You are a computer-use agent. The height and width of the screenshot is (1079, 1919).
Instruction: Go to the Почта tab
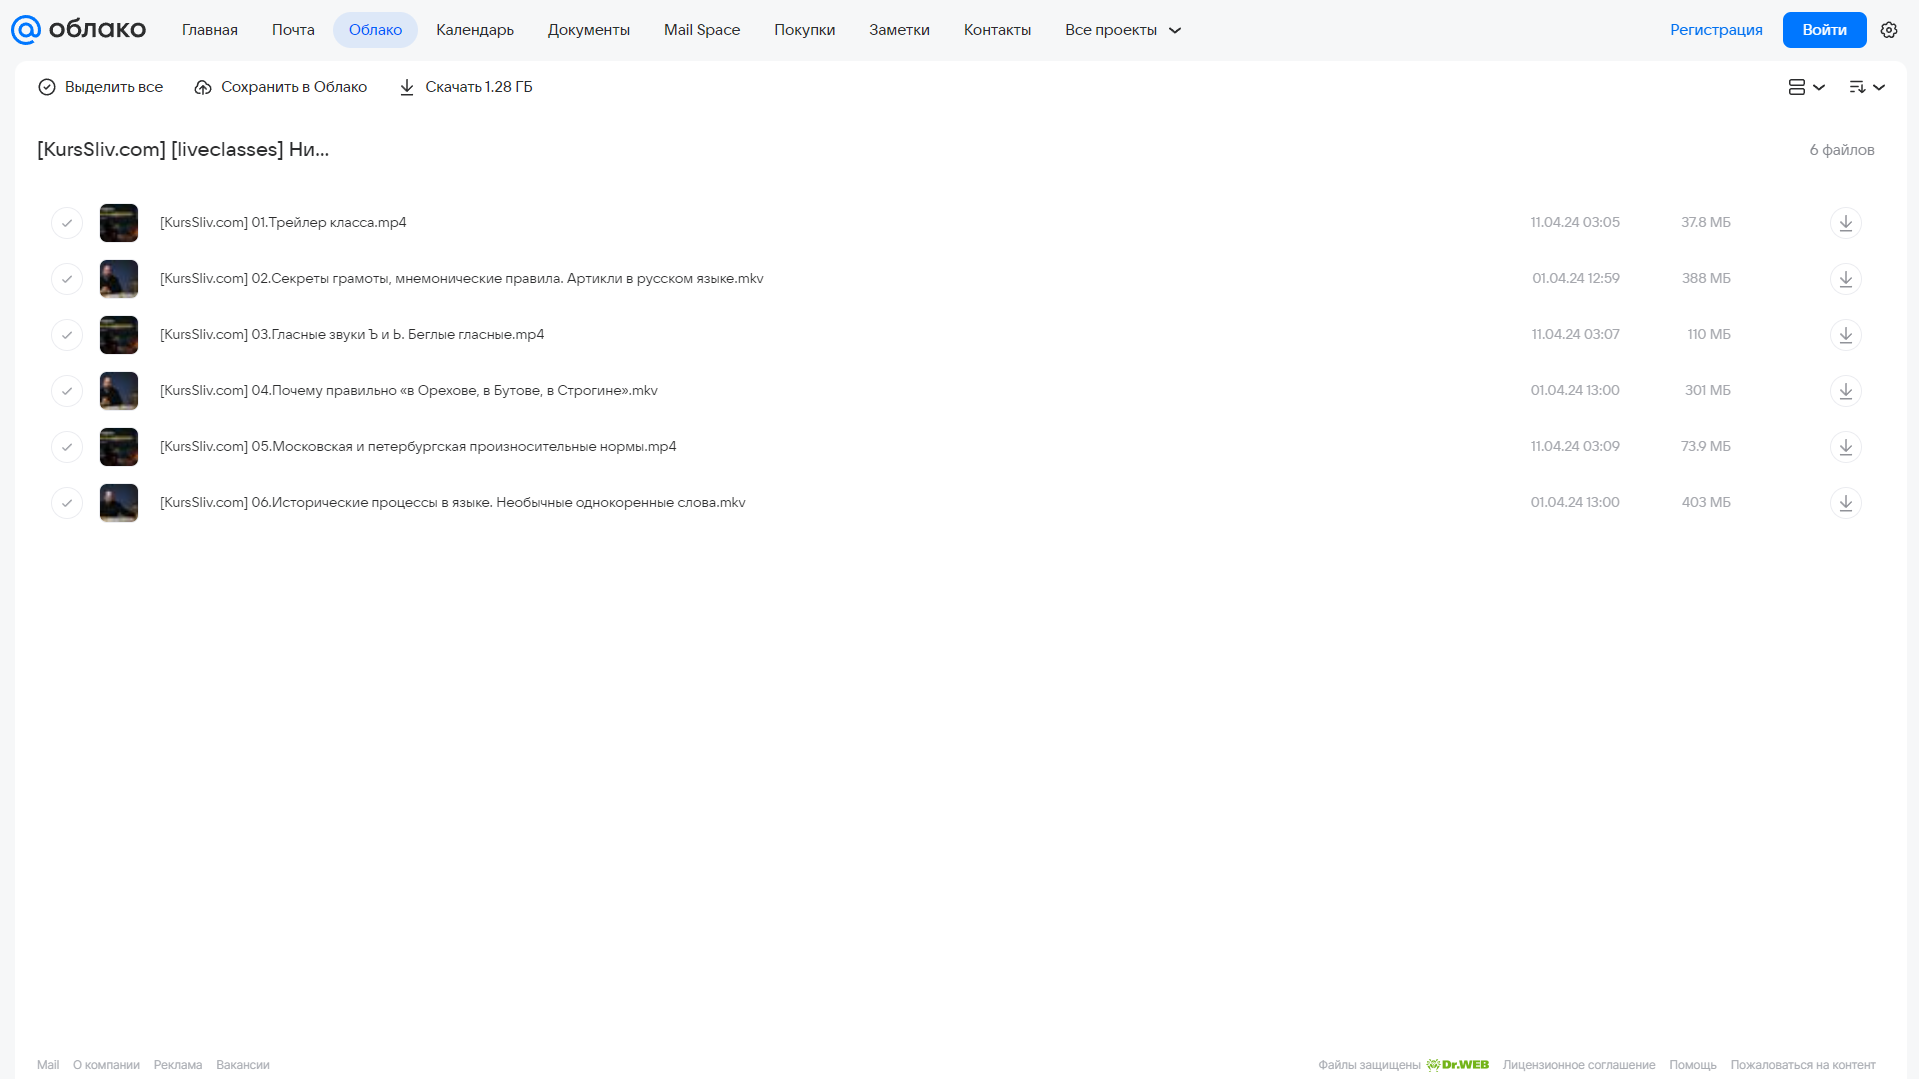point(293,30)
